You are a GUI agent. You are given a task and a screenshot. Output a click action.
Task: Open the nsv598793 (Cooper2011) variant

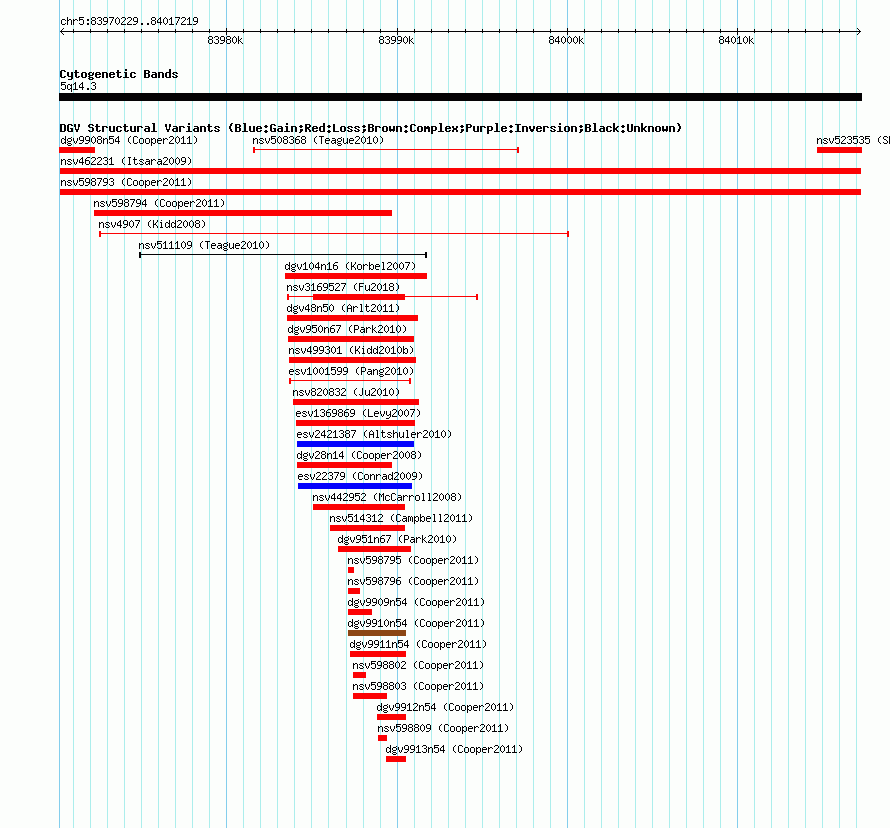click(x=126, y=182)
